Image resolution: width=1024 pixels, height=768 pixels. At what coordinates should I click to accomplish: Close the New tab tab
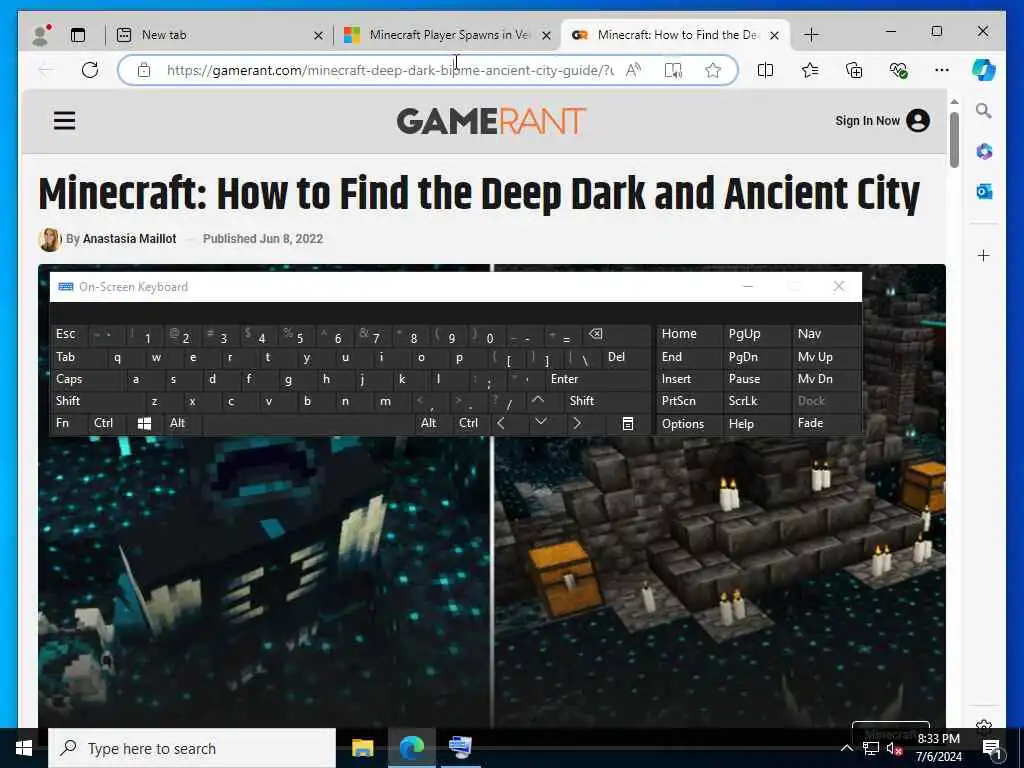point(318,35)
